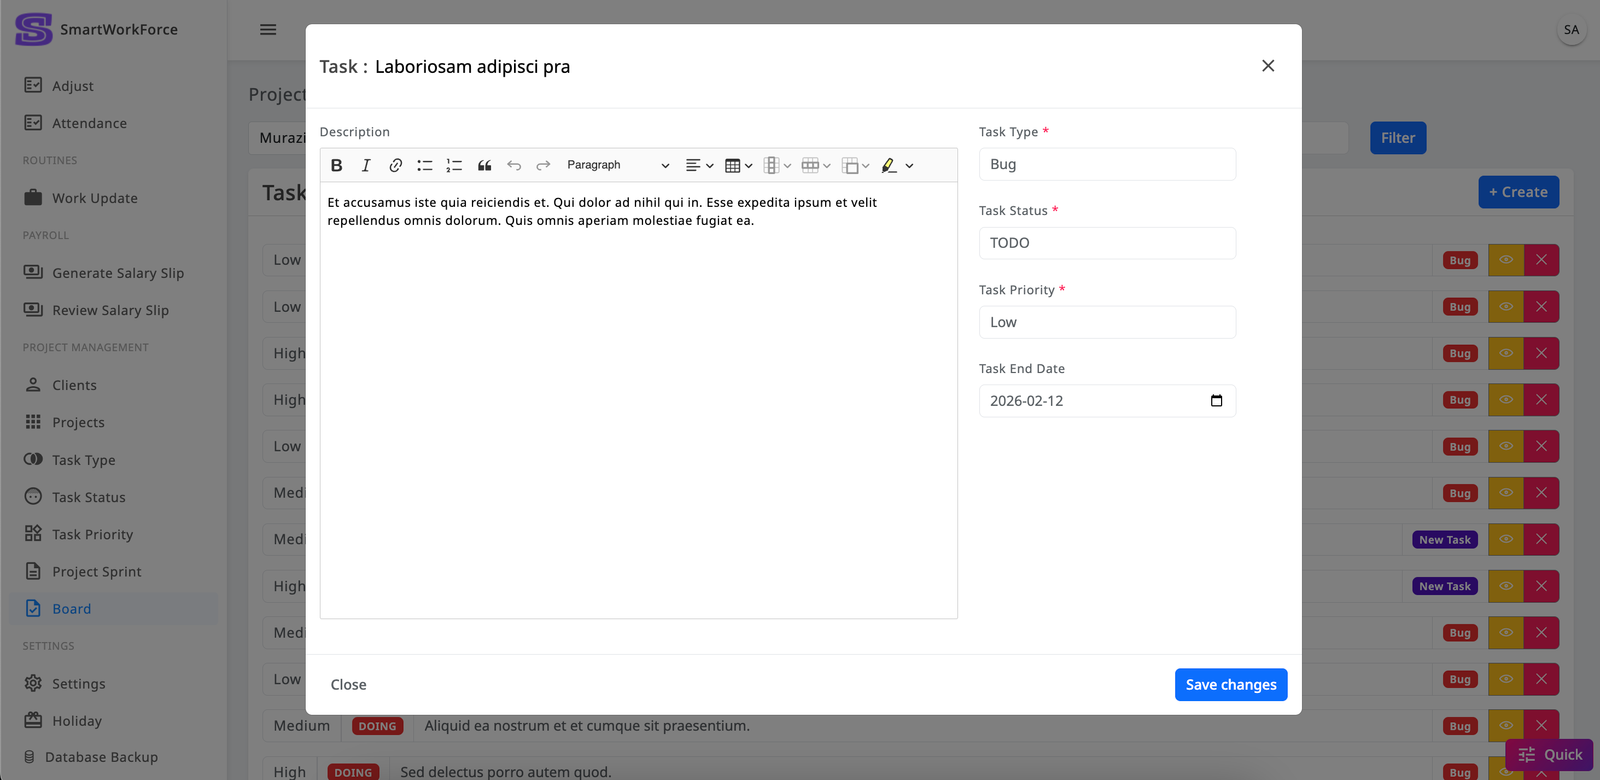Open the Task Priority dropdown showing Low
The width and height of the screenshot is (1600, 780).
(1107, 322)
